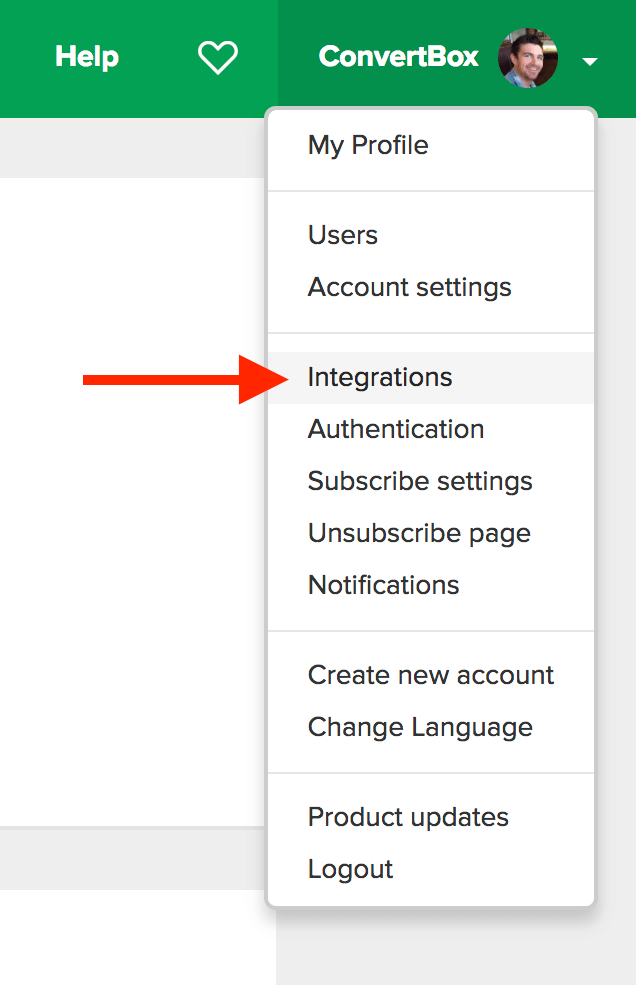
Task: Click the white content panel on the left
Action: pos(132,501)
